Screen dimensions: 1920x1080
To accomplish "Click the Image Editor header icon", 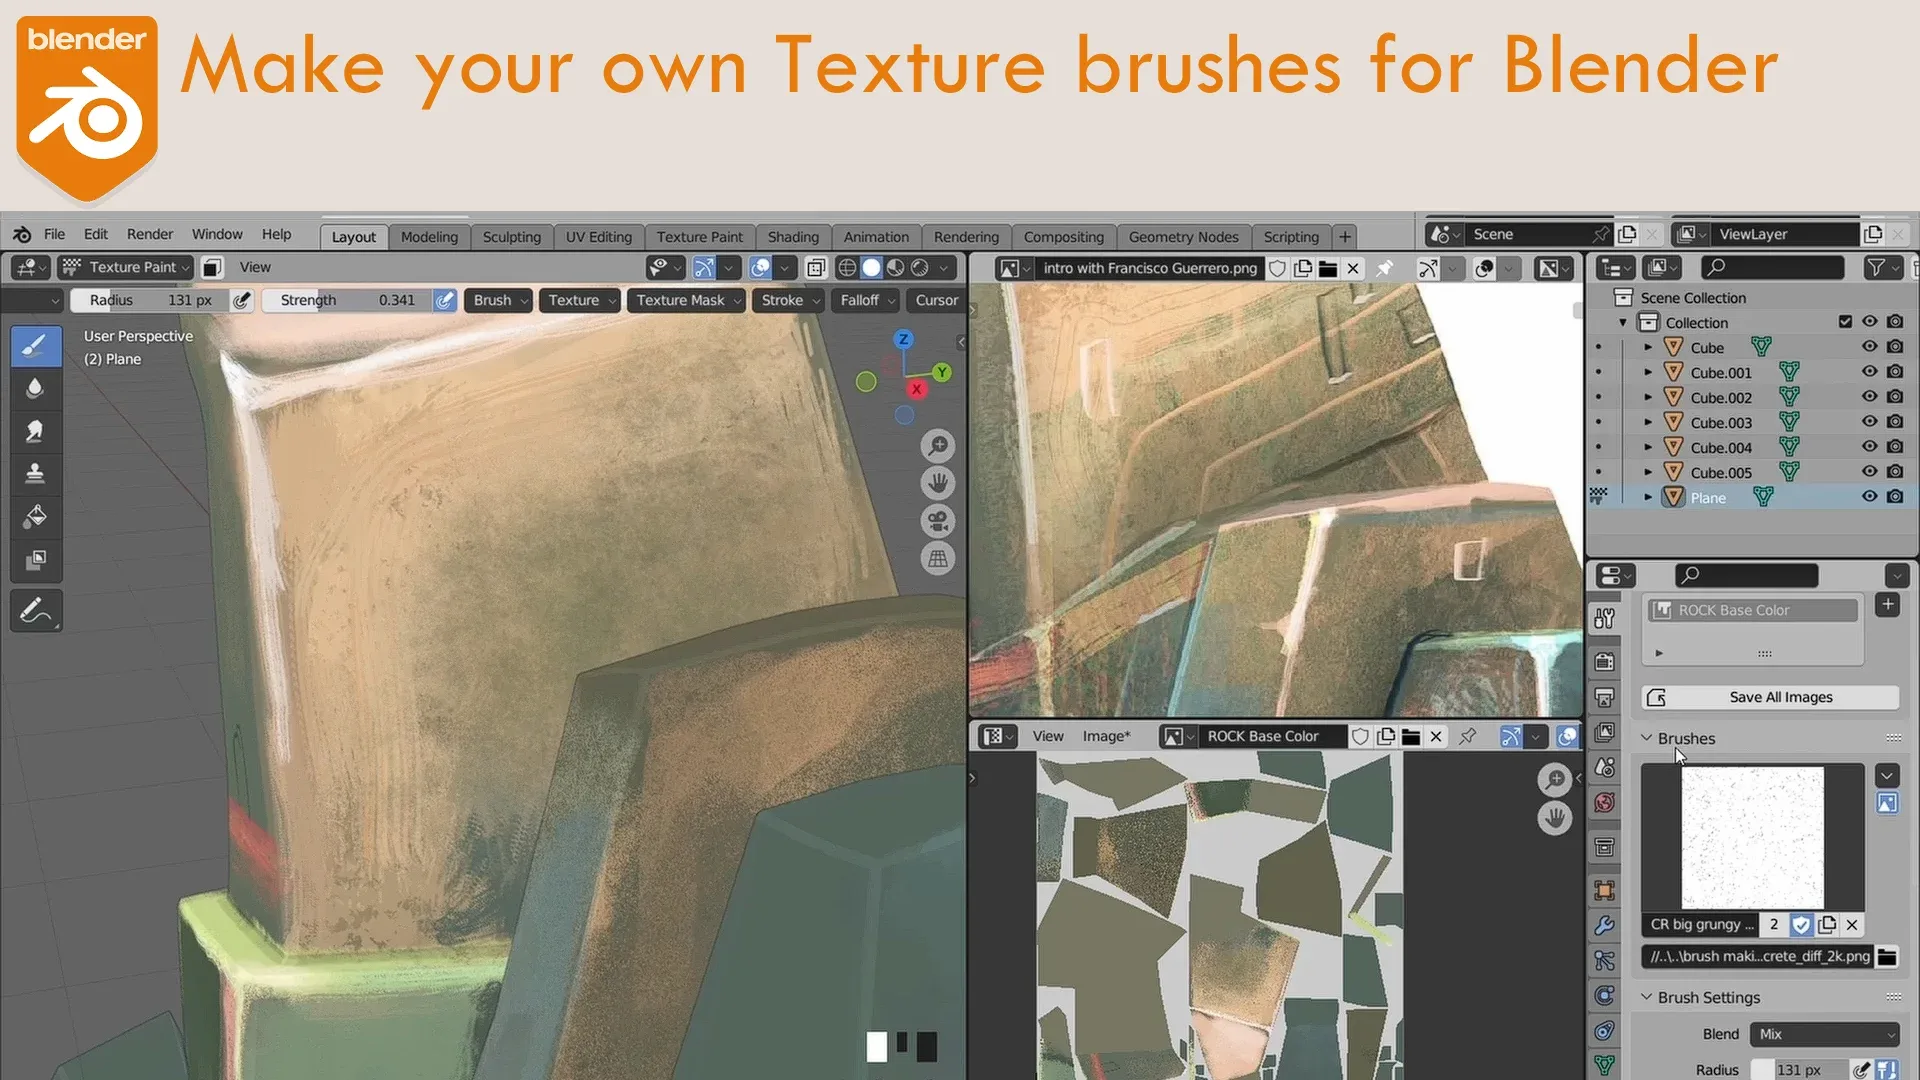I will pyautogui.click(x=990, y=735).
